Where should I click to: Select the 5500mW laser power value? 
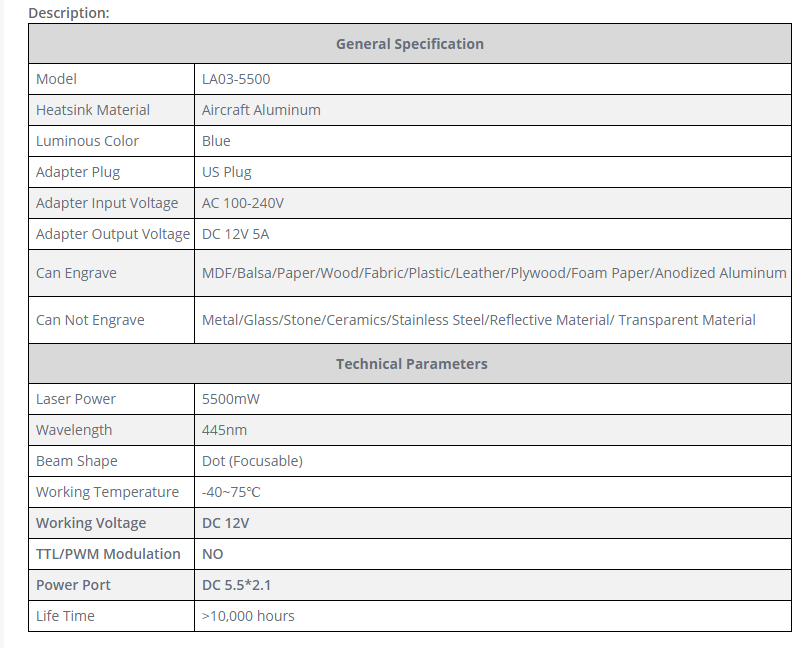231,399
